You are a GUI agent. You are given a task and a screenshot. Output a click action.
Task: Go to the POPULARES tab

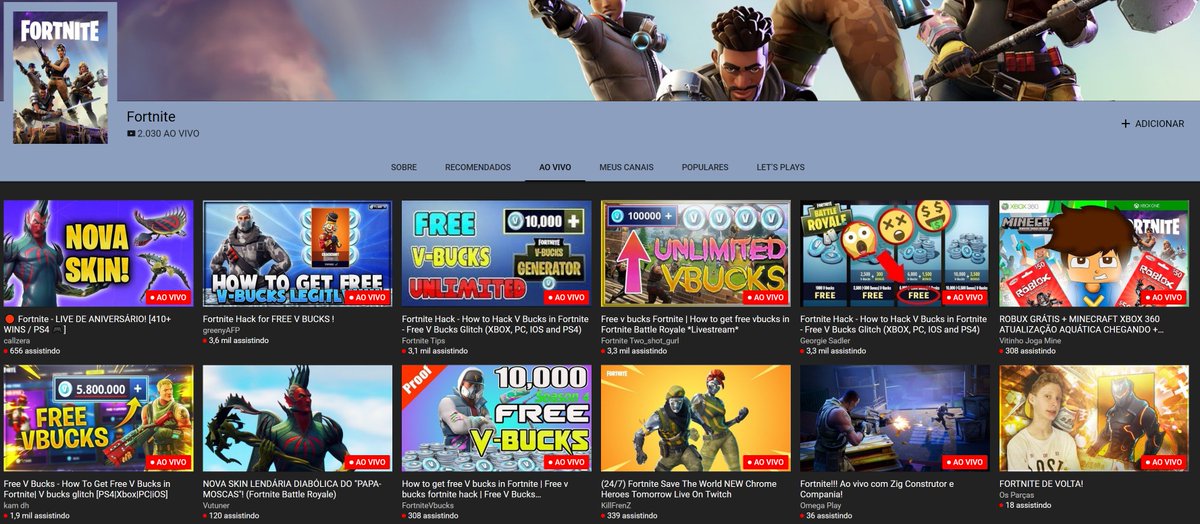705,168
